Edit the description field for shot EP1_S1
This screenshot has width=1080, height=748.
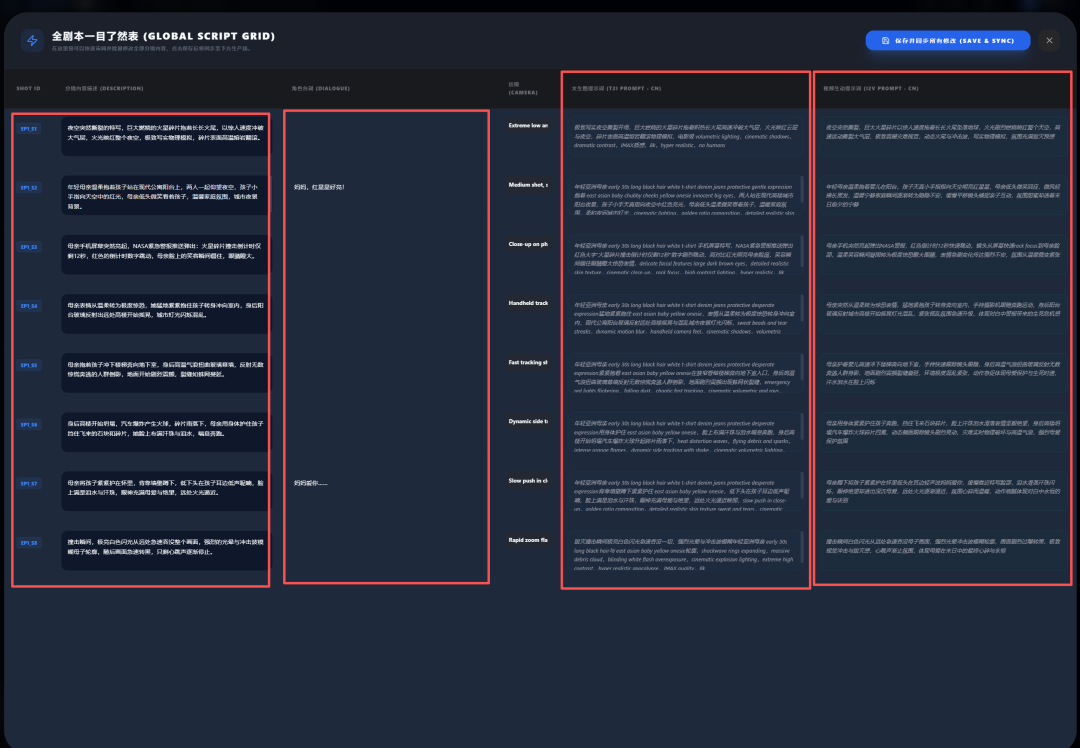pyautogui.click(x=165, y=136)
